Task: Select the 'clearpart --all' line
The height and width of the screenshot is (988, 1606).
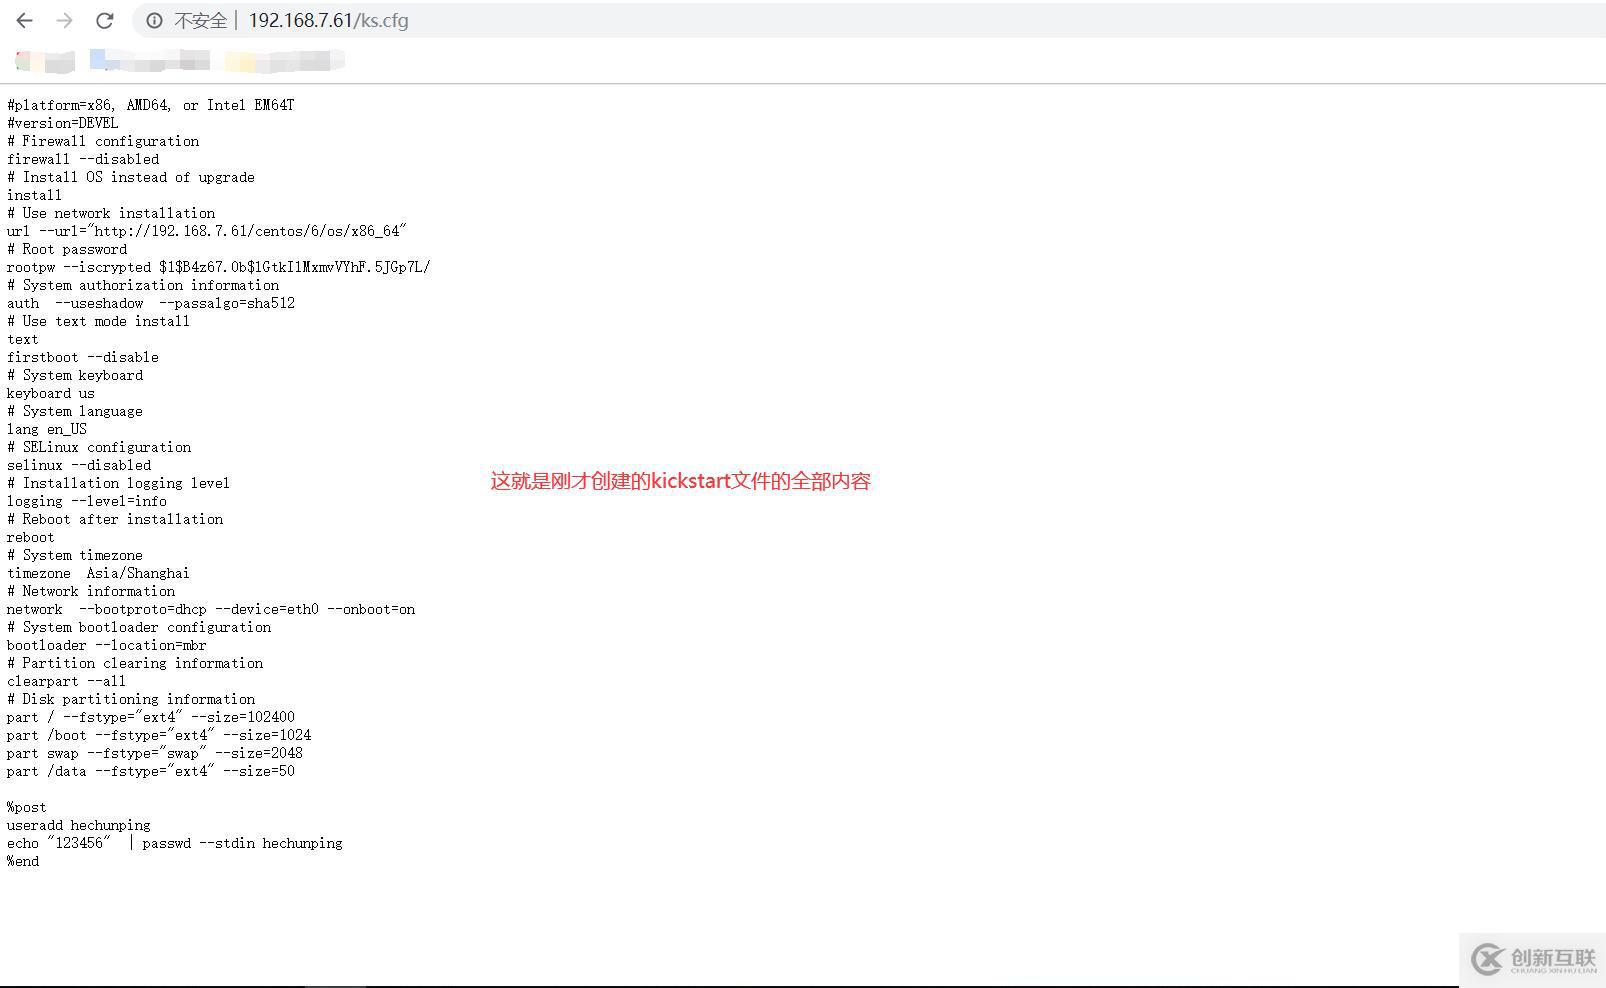Action: 67,681
